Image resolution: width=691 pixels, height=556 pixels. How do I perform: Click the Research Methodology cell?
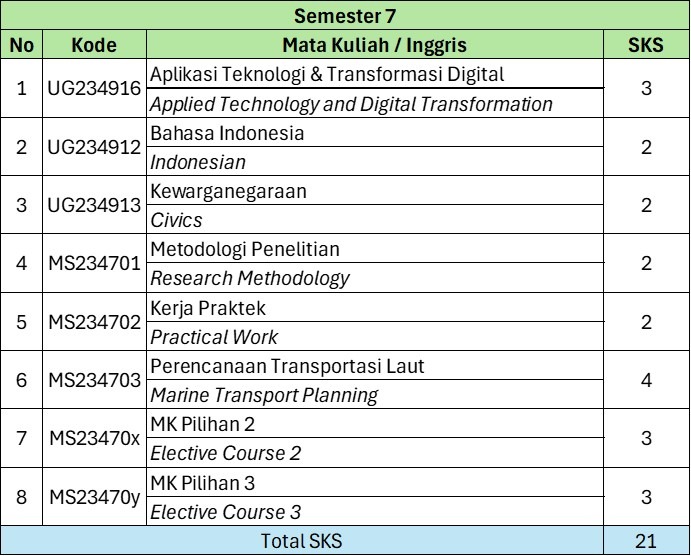[250, 278]
